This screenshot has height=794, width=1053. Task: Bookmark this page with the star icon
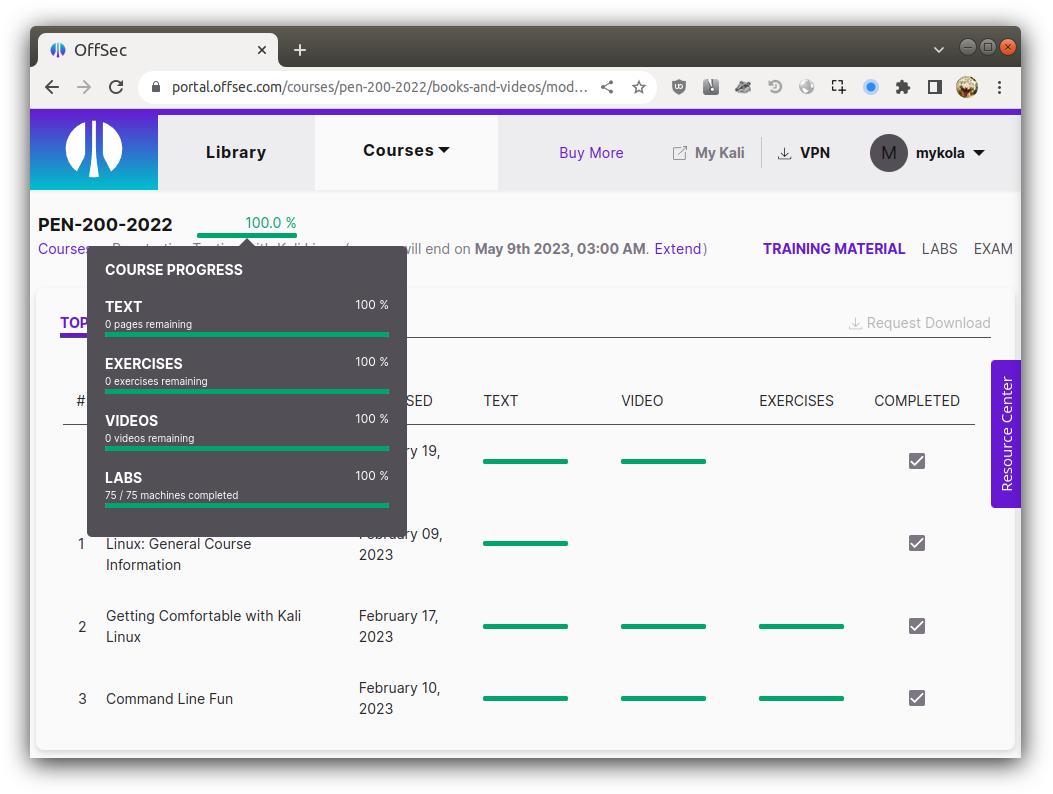click(639, 87)
